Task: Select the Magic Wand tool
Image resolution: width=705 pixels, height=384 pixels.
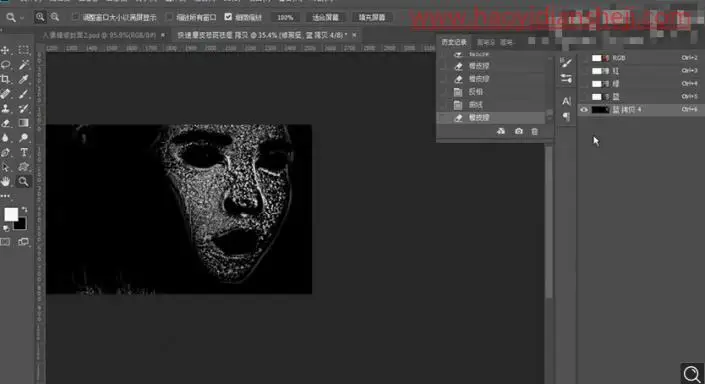Action: [23, 65]
